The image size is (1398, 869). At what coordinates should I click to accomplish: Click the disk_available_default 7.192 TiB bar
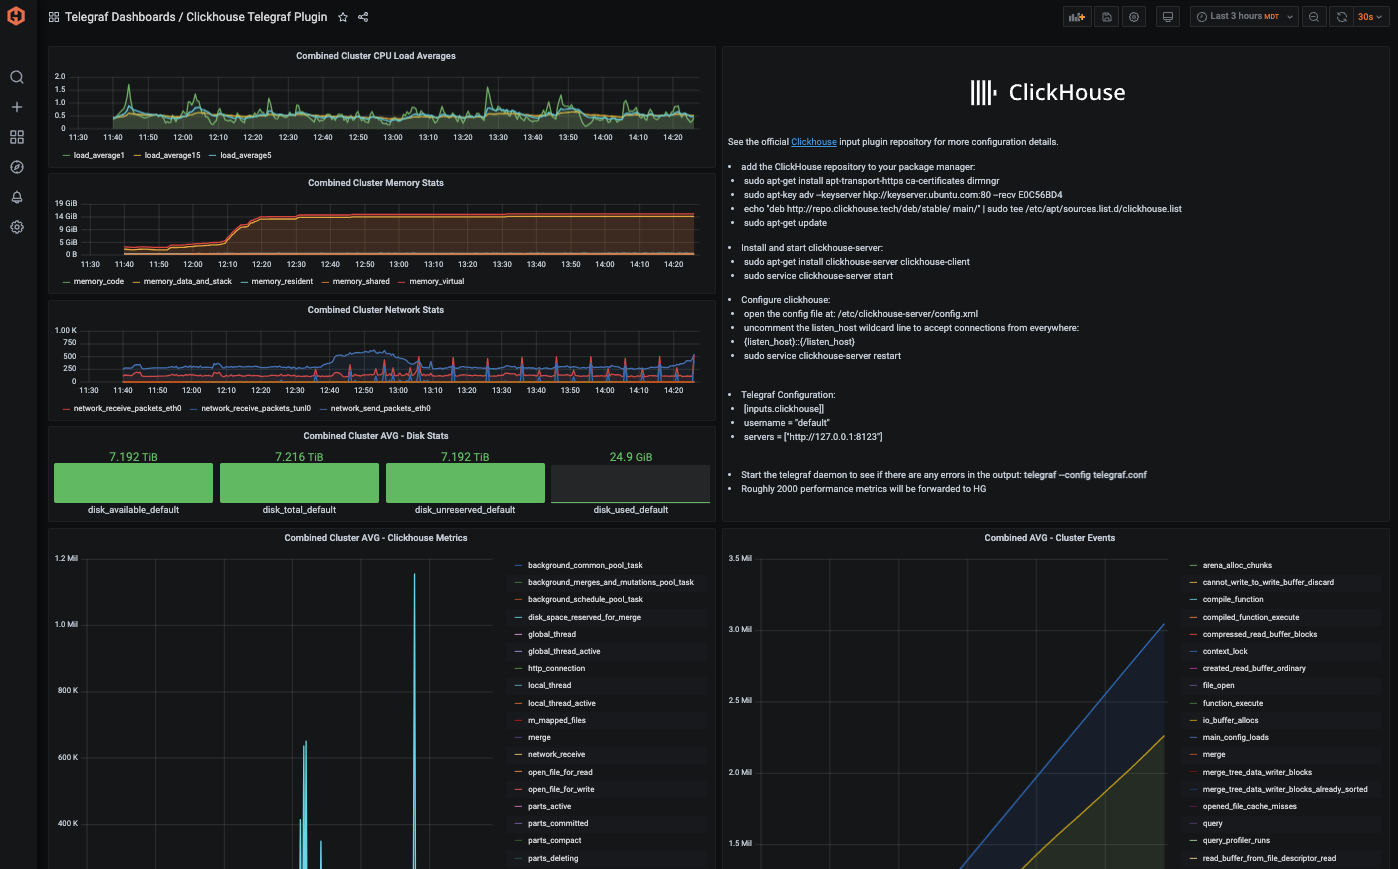point(133,482)
